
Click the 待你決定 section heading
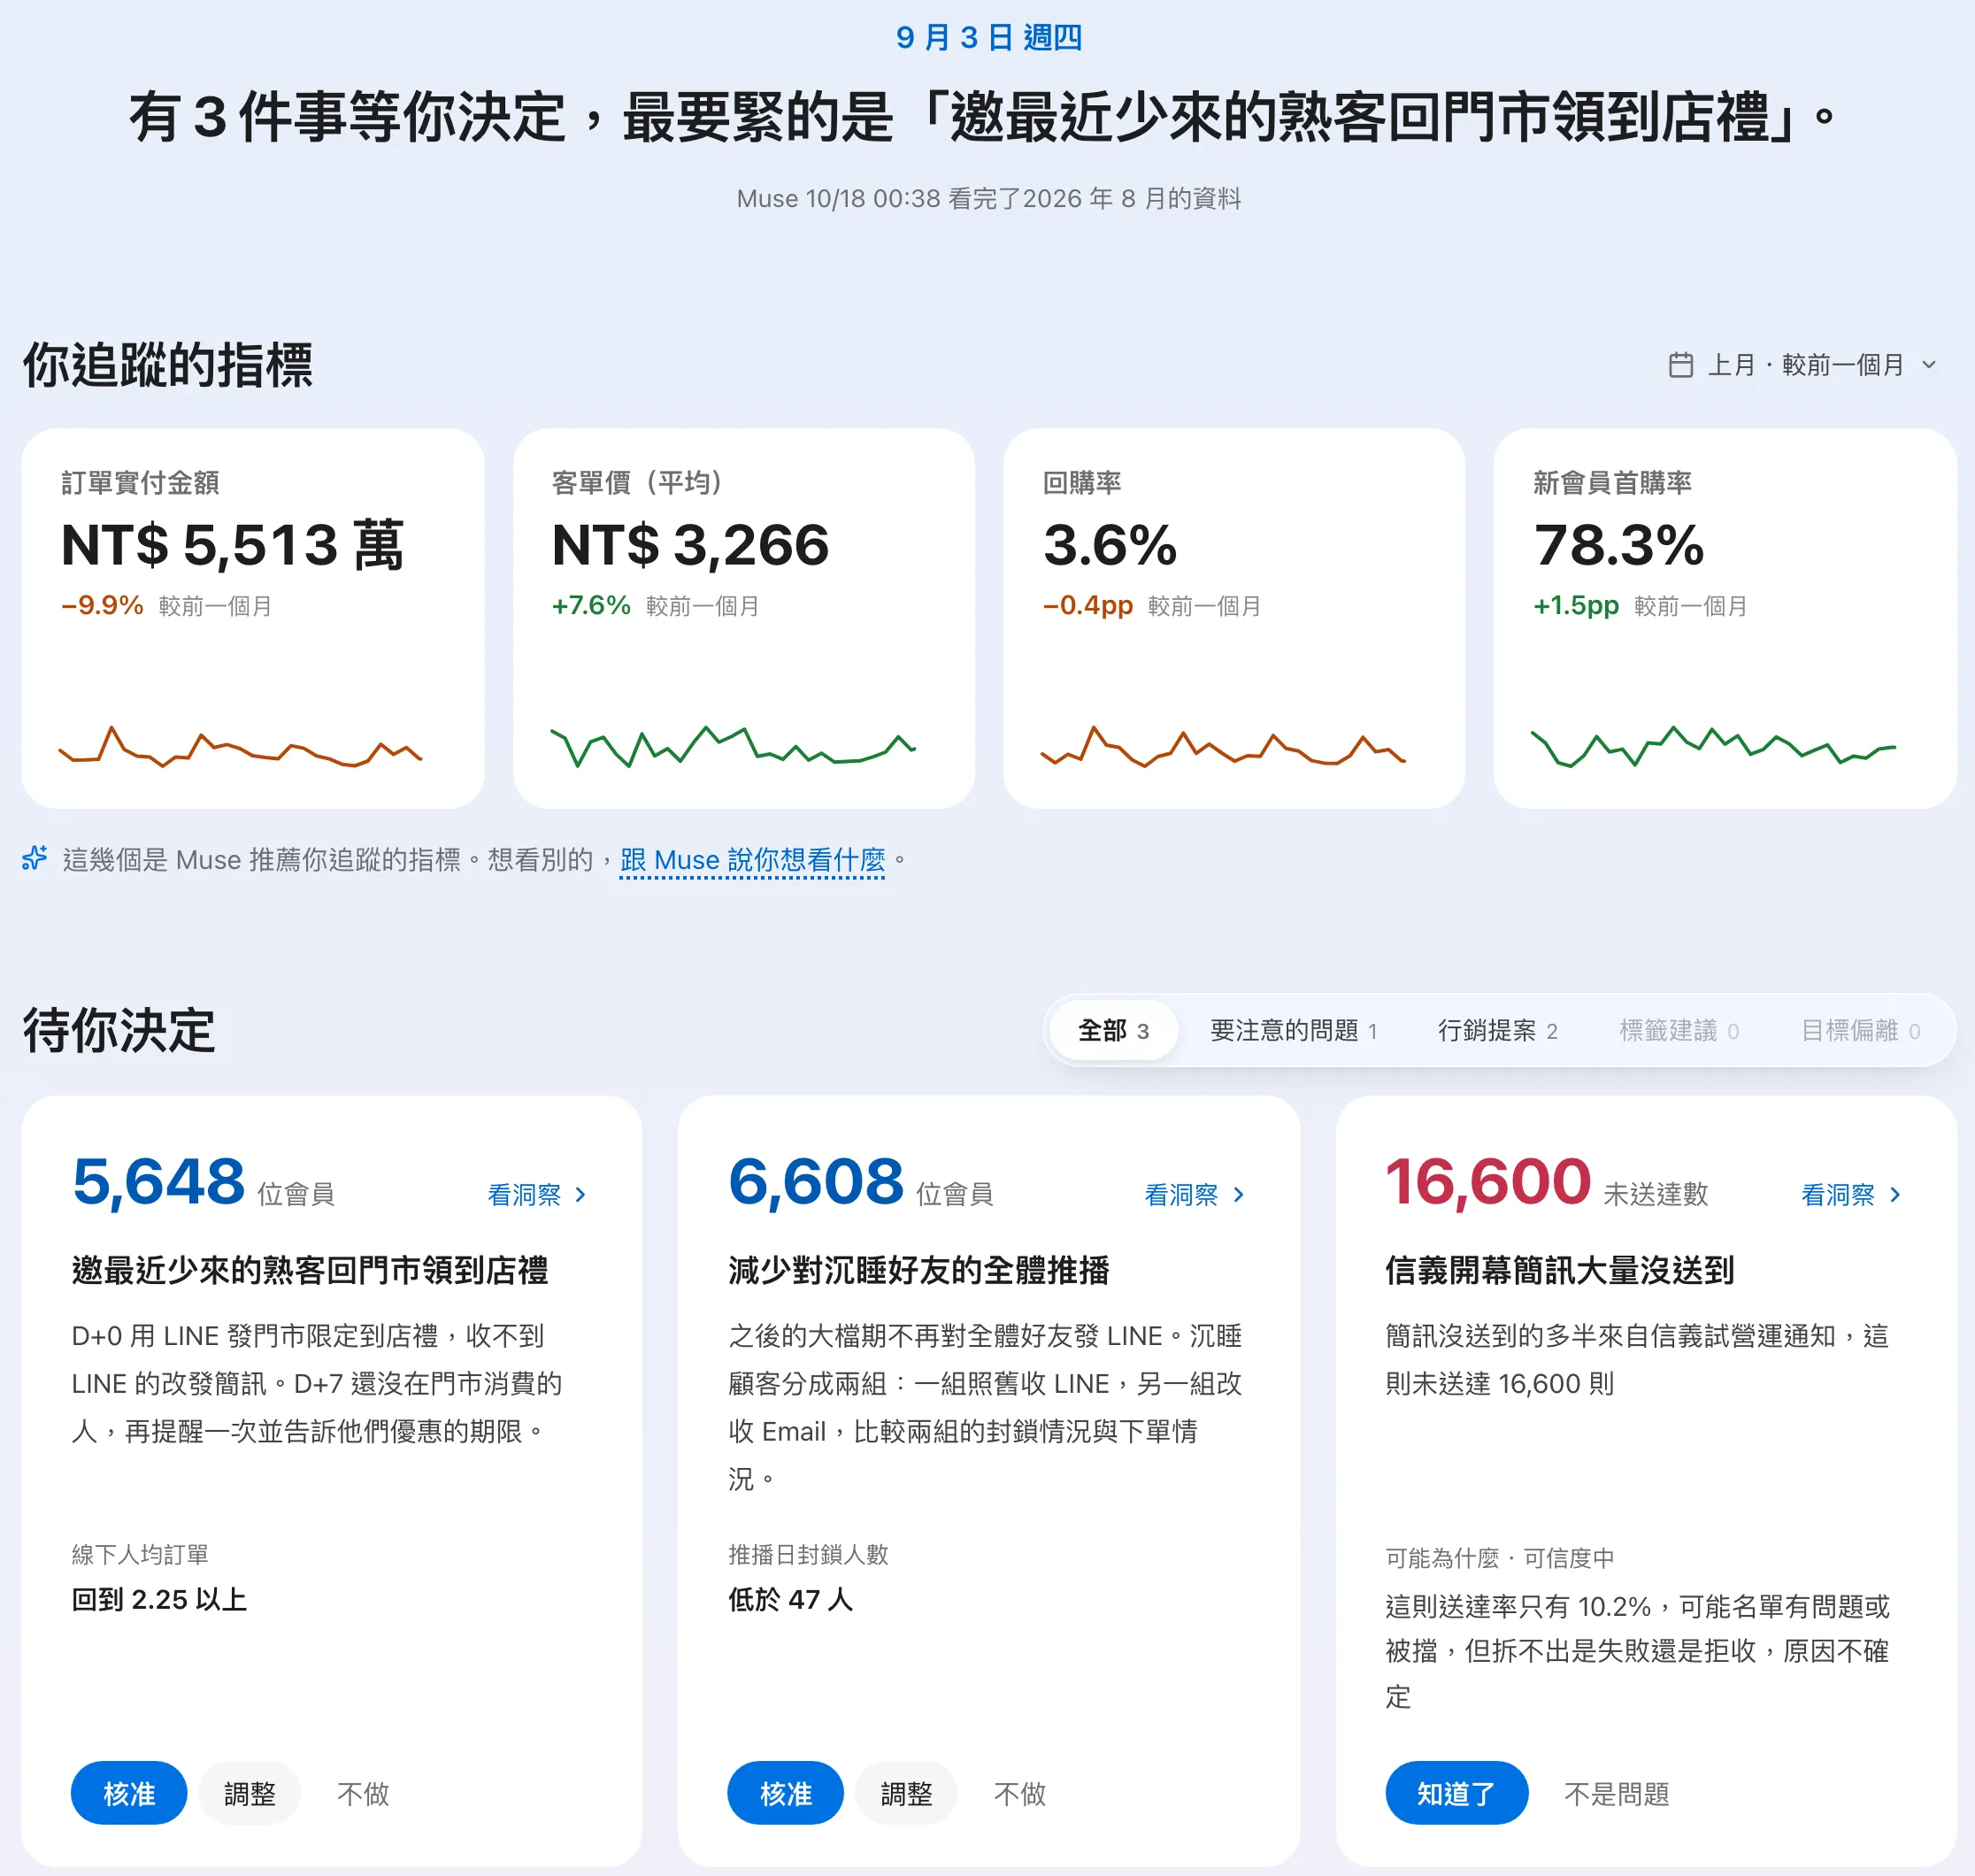coord(119,1030)
